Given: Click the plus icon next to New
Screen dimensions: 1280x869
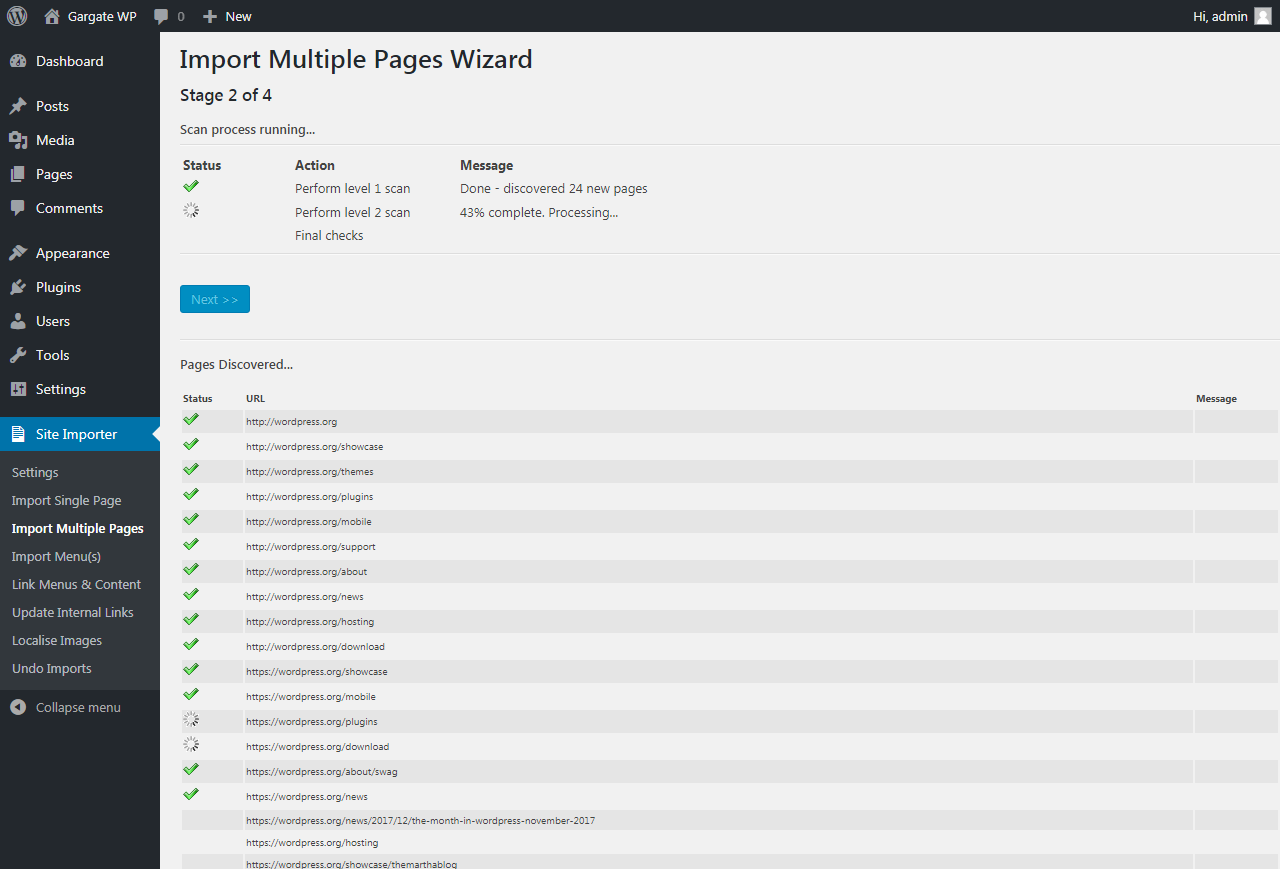Looking at the screenshot, I should click(x=210, y=16).
